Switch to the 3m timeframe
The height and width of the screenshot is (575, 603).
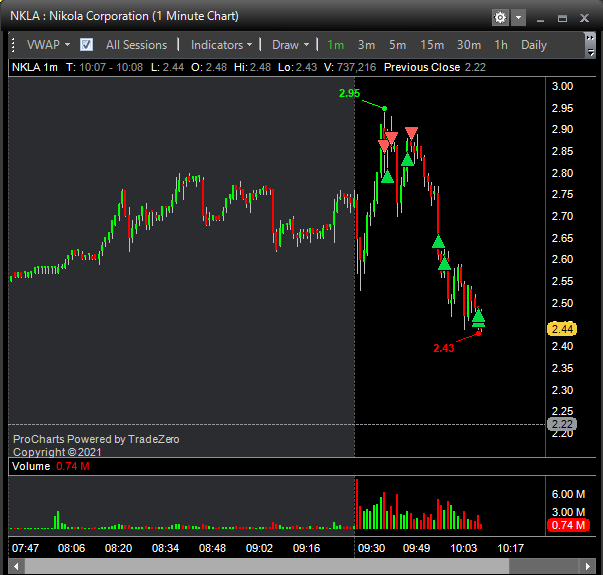tap(366, 45)
